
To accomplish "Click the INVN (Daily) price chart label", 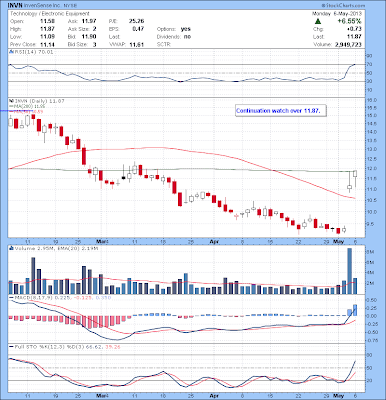I will (39, 101).
